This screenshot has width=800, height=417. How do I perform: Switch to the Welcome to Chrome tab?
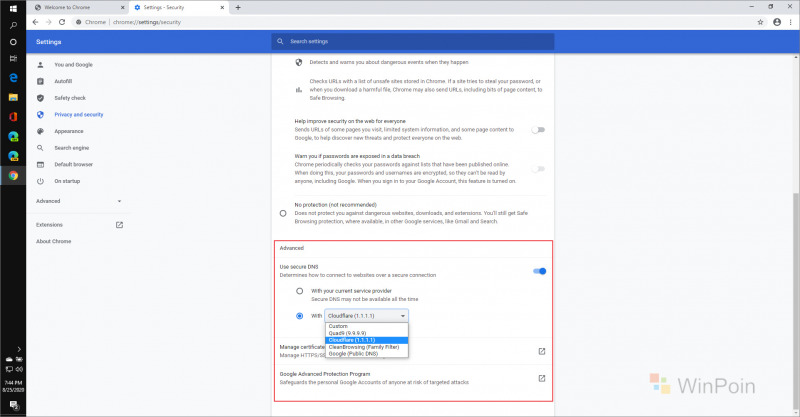click(x=78, y=8)
